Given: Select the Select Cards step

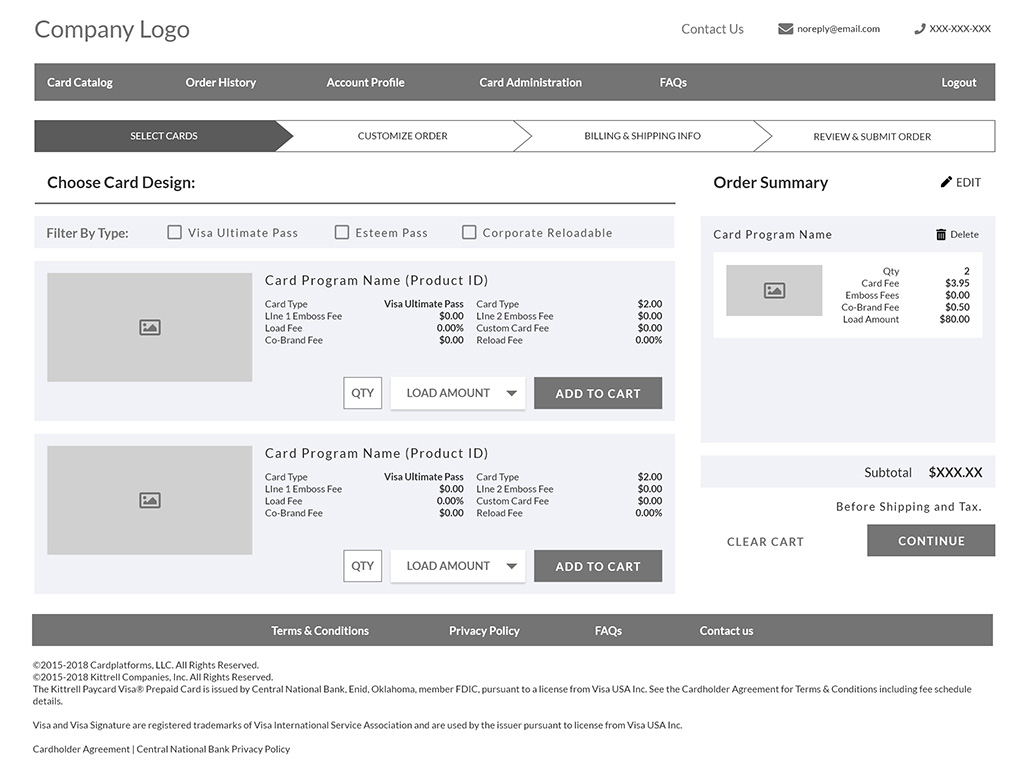Looking at the screenshot, I should pos(163,136).
